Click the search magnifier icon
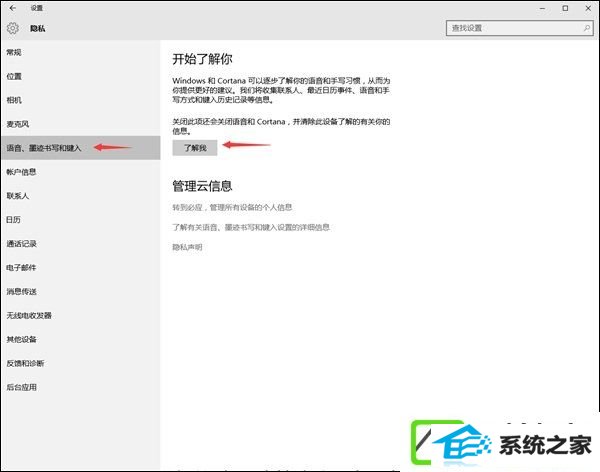 click(586, 28)
